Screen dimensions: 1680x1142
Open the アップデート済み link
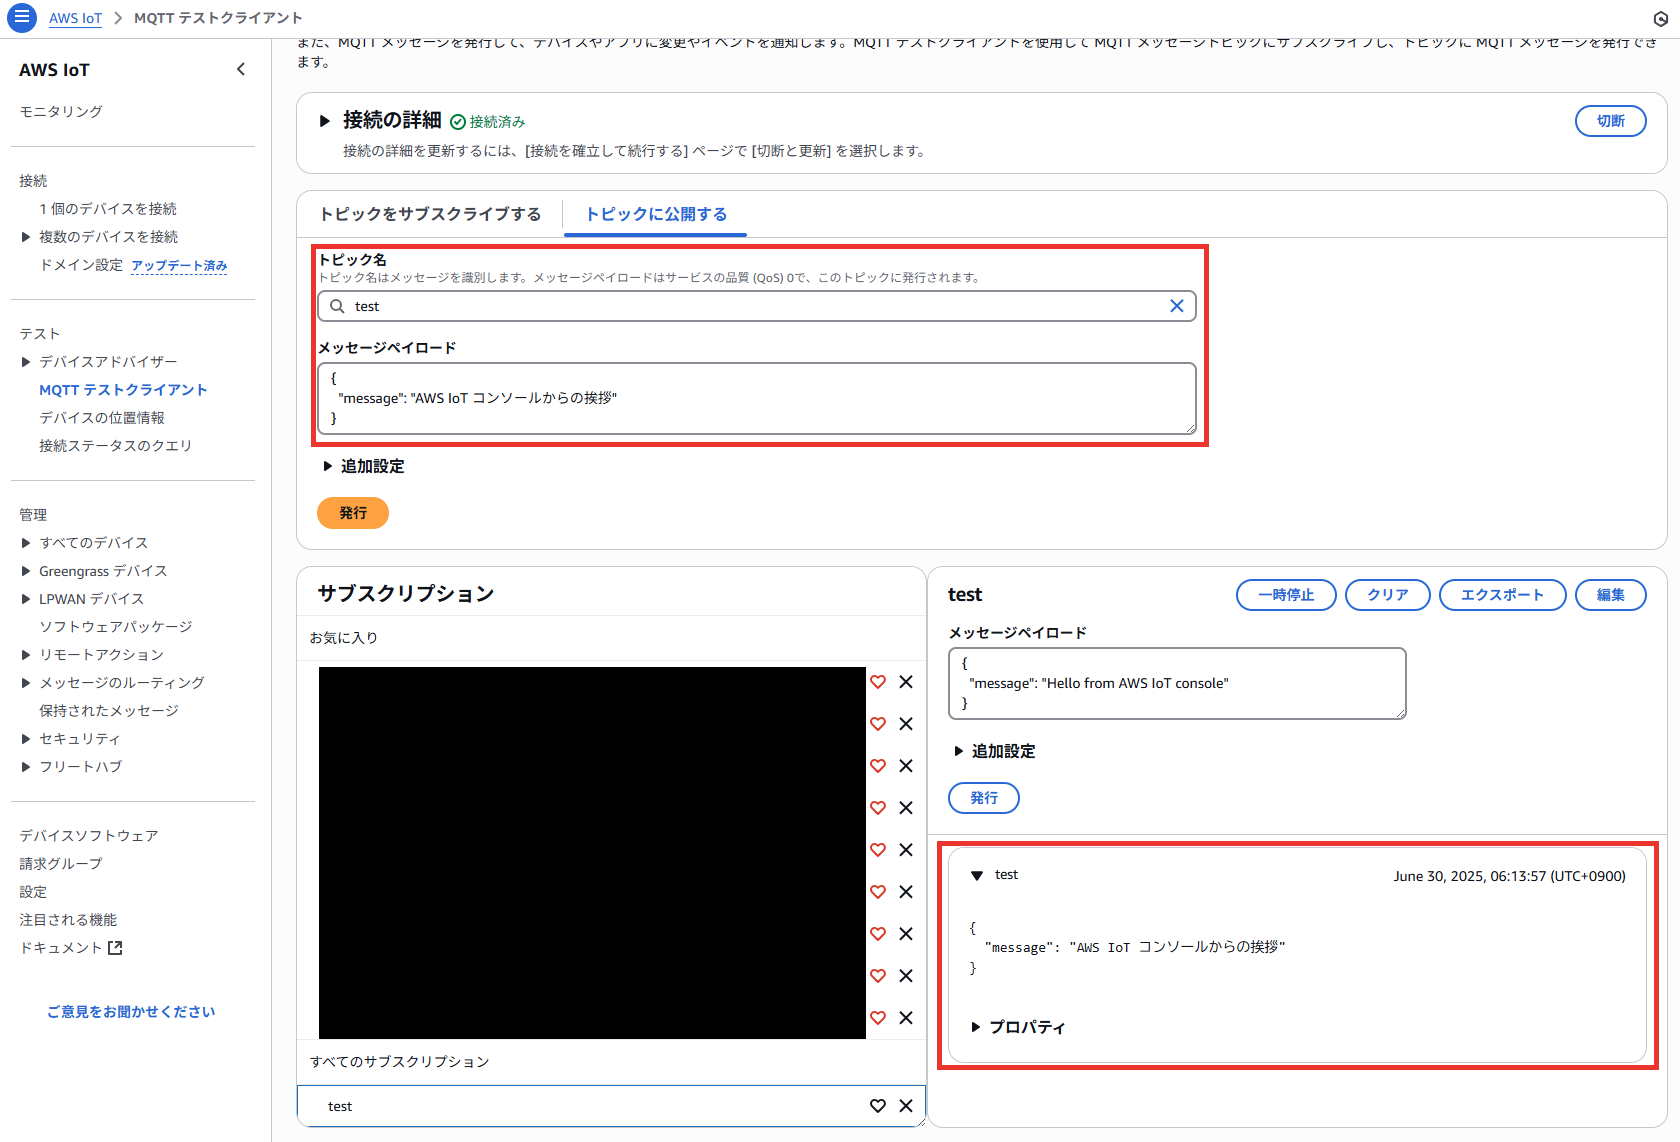(x=179, y=266)
